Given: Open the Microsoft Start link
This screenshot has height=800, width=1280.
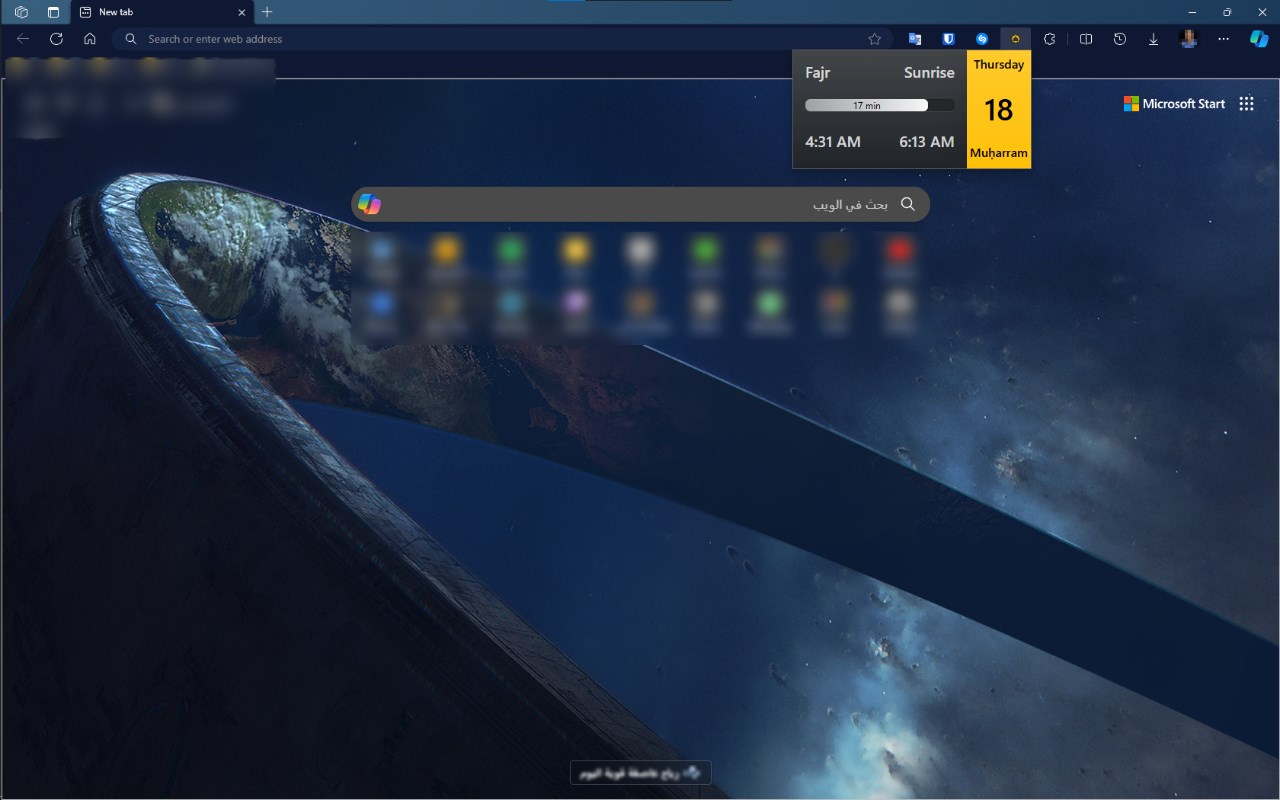Looking at the screenshot, I should click(x=1174, y=104).
